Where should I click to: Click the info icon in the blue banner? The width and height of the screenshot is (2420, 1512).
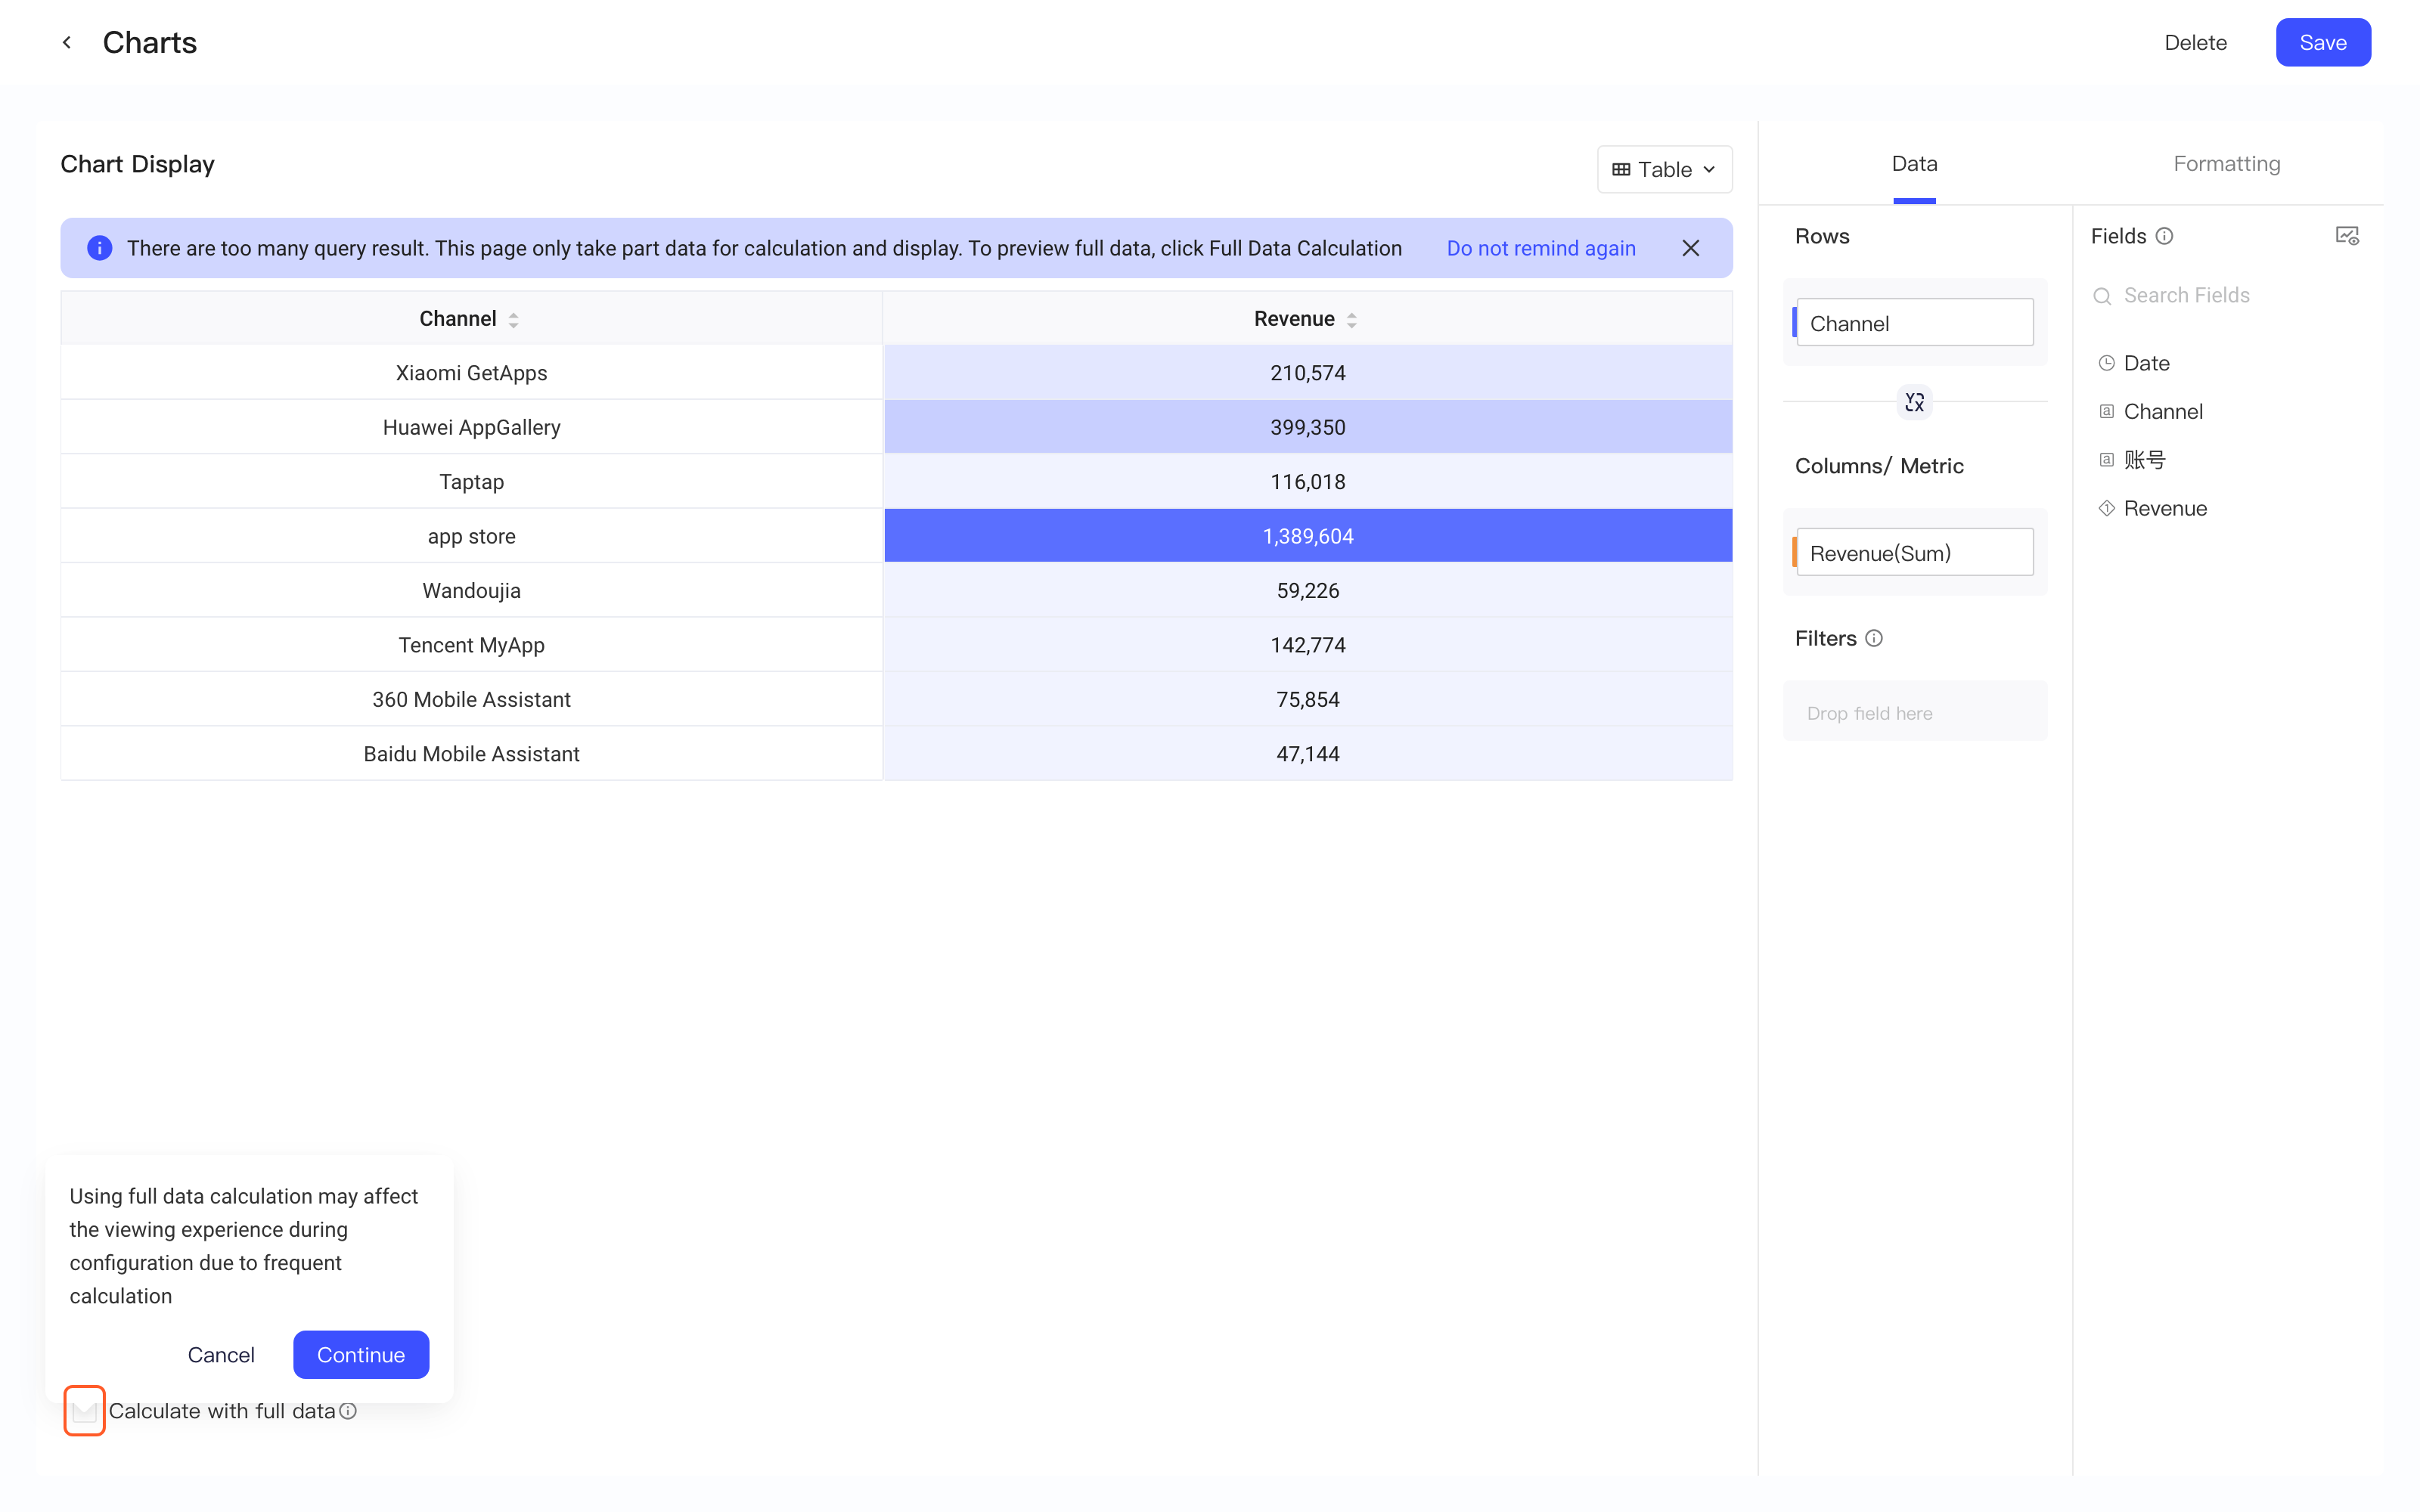click(99, 248)
